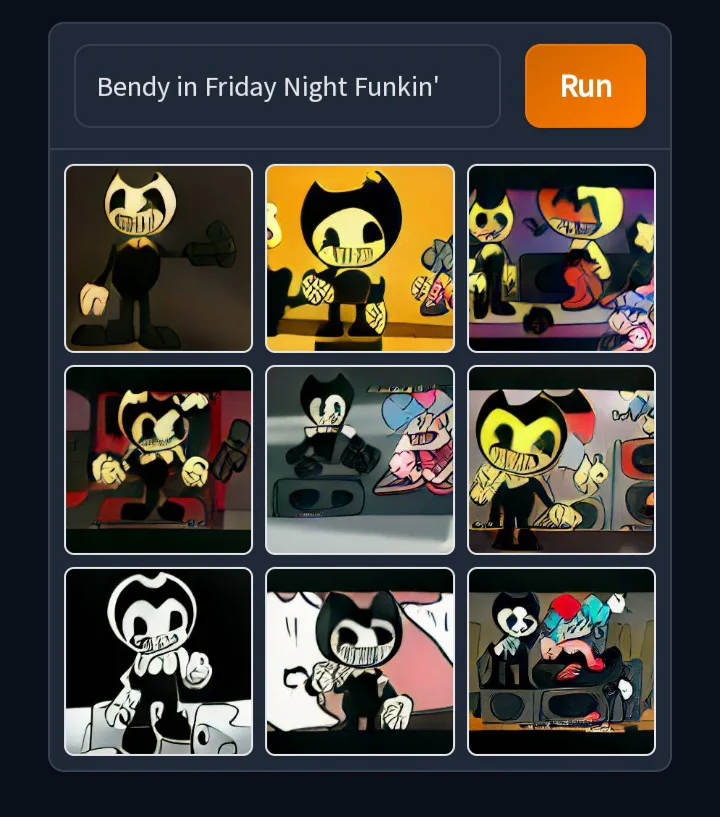Click the last generated result in the grid

(x=562, y=661)
